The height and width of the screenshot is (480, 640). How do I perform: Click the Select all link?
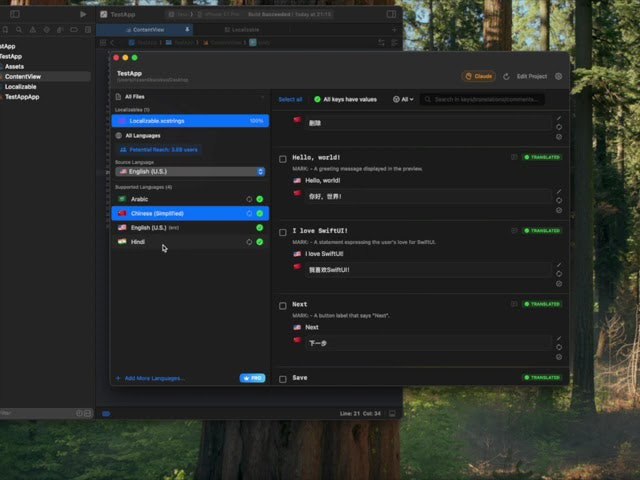tap(290, 99)
